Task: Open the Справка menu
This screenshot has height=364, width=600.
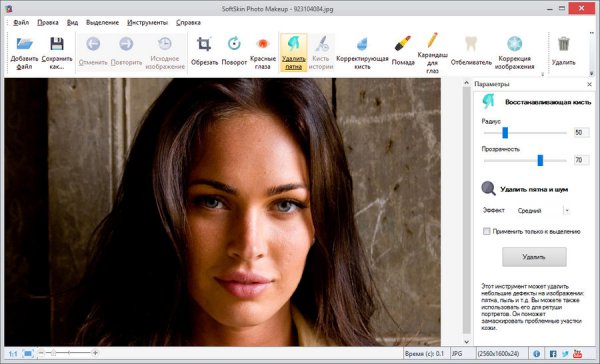Action: [188, 23]
